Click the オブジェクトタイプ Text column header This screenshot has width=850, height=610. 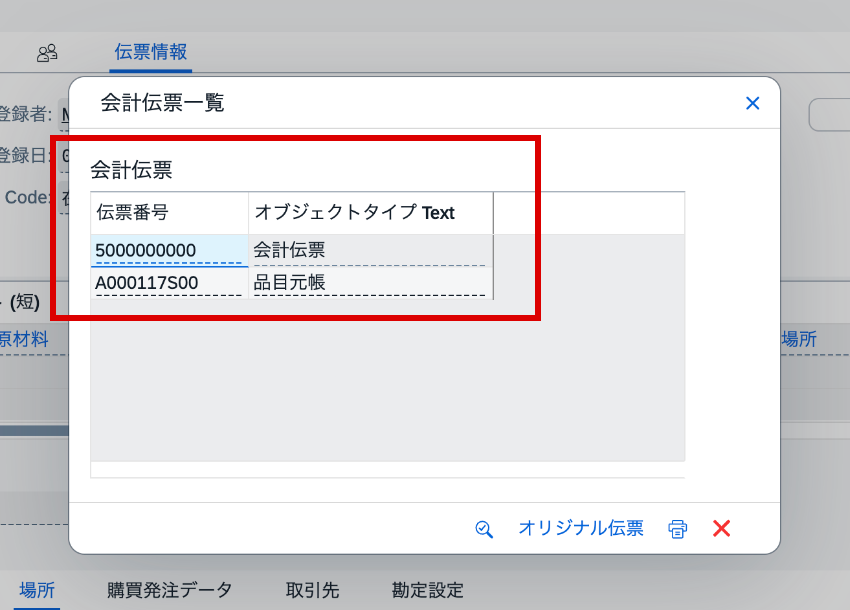pyautogui.click(x=371, y=213)
